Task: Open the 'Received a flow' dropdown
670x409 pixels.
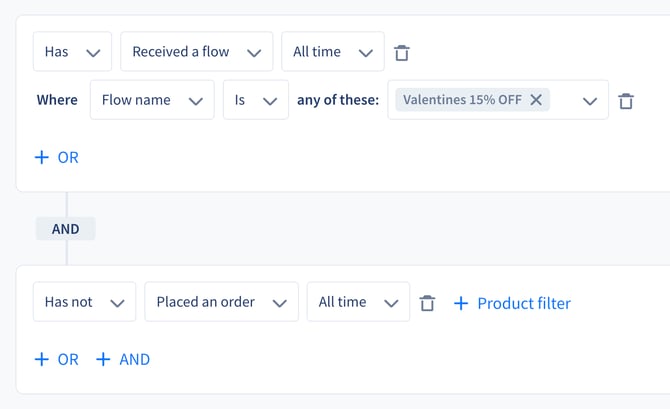Action: click(197, 52)
